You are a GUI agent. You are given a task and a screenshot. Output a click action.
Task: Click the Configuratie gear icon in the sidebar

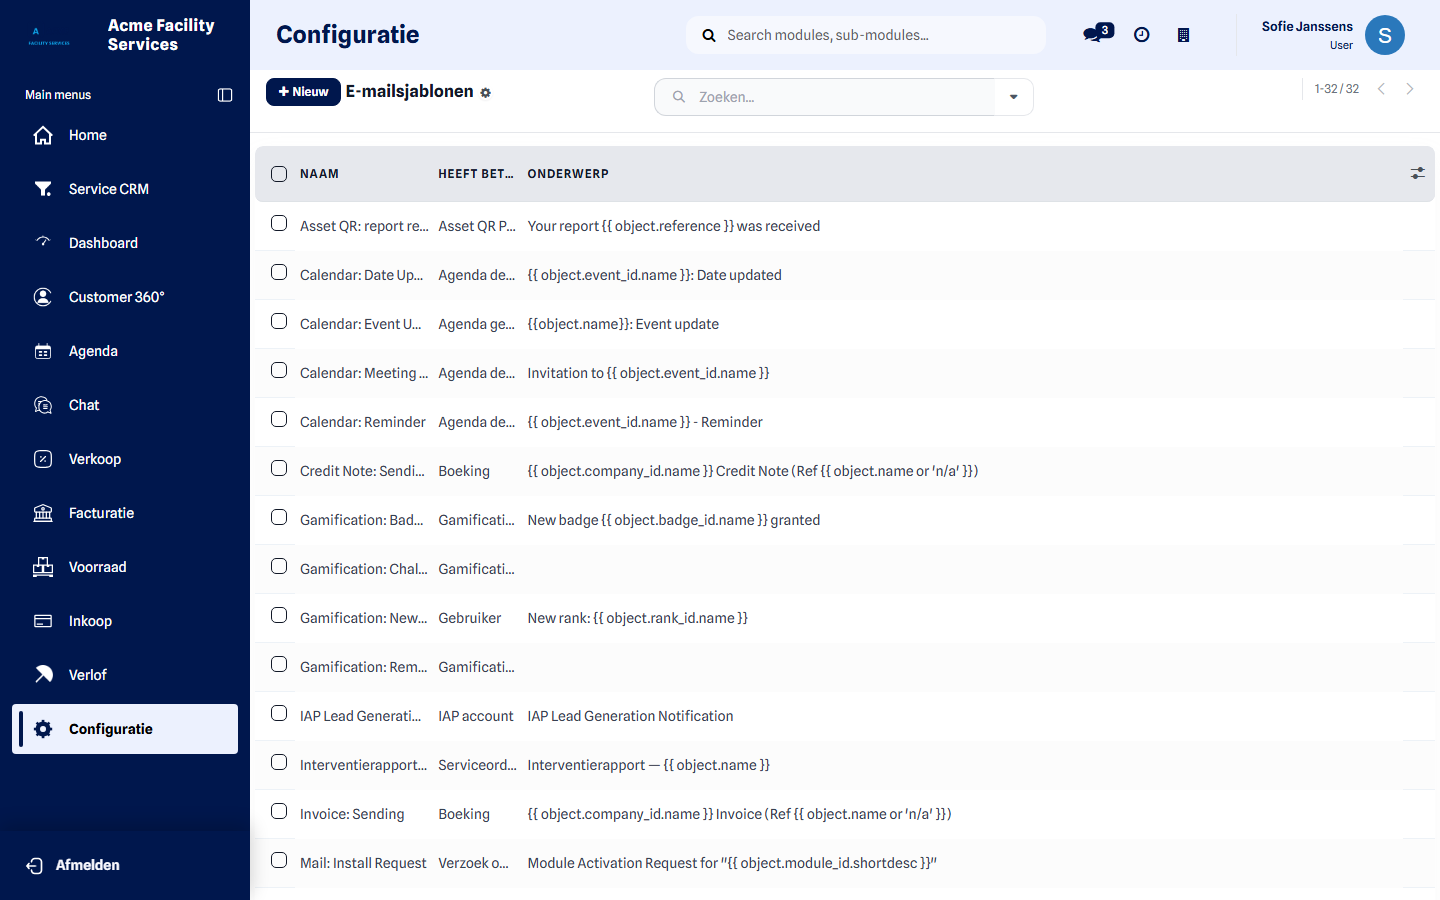tap(43, 729)
